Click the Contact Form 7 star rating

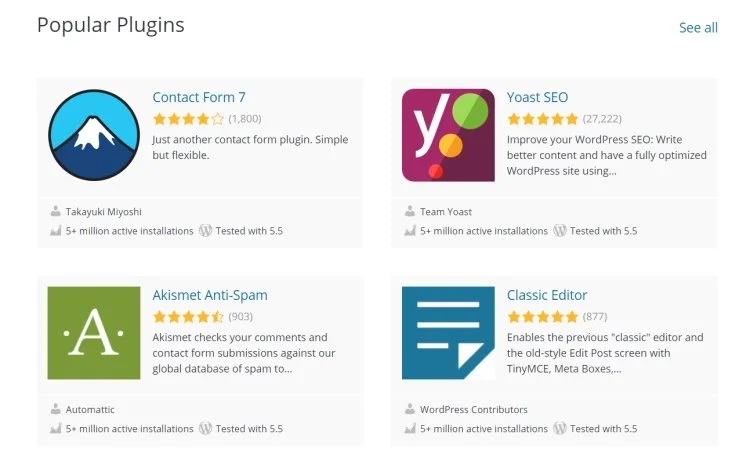click(188, 118)
